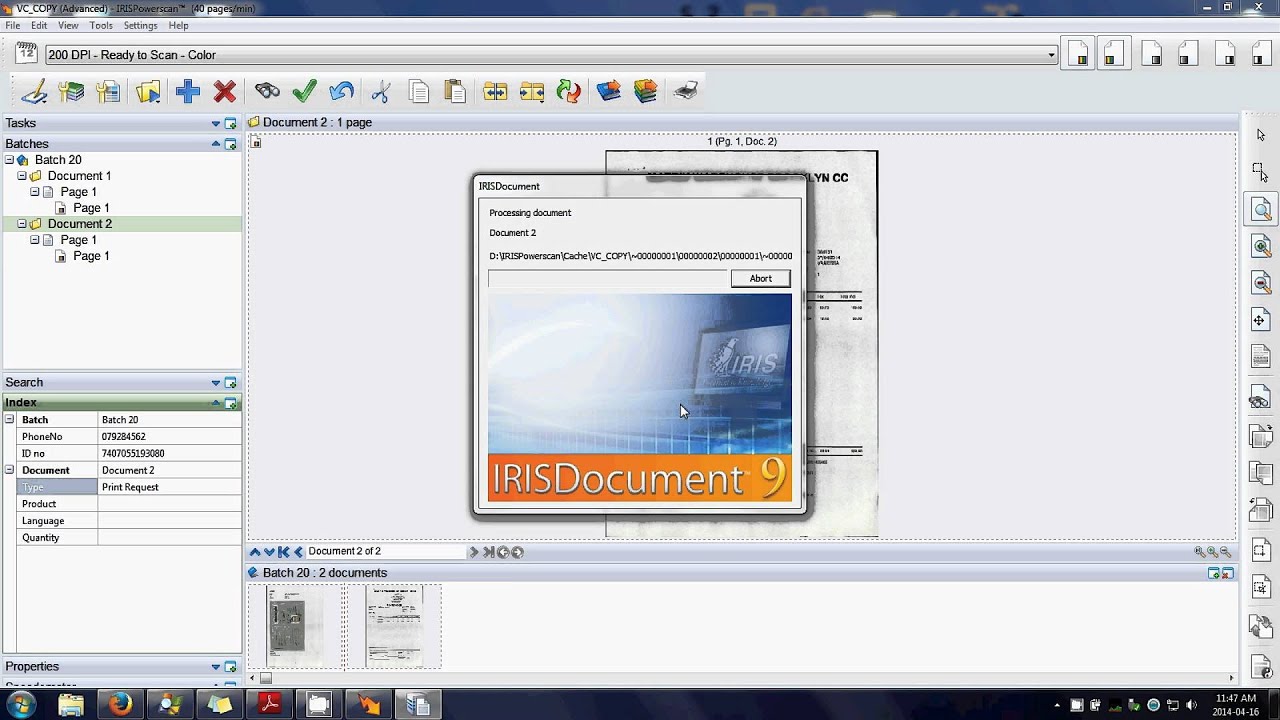Click the Quantity index field
The width and height of the screenshot is (1280, 720).
169,538
